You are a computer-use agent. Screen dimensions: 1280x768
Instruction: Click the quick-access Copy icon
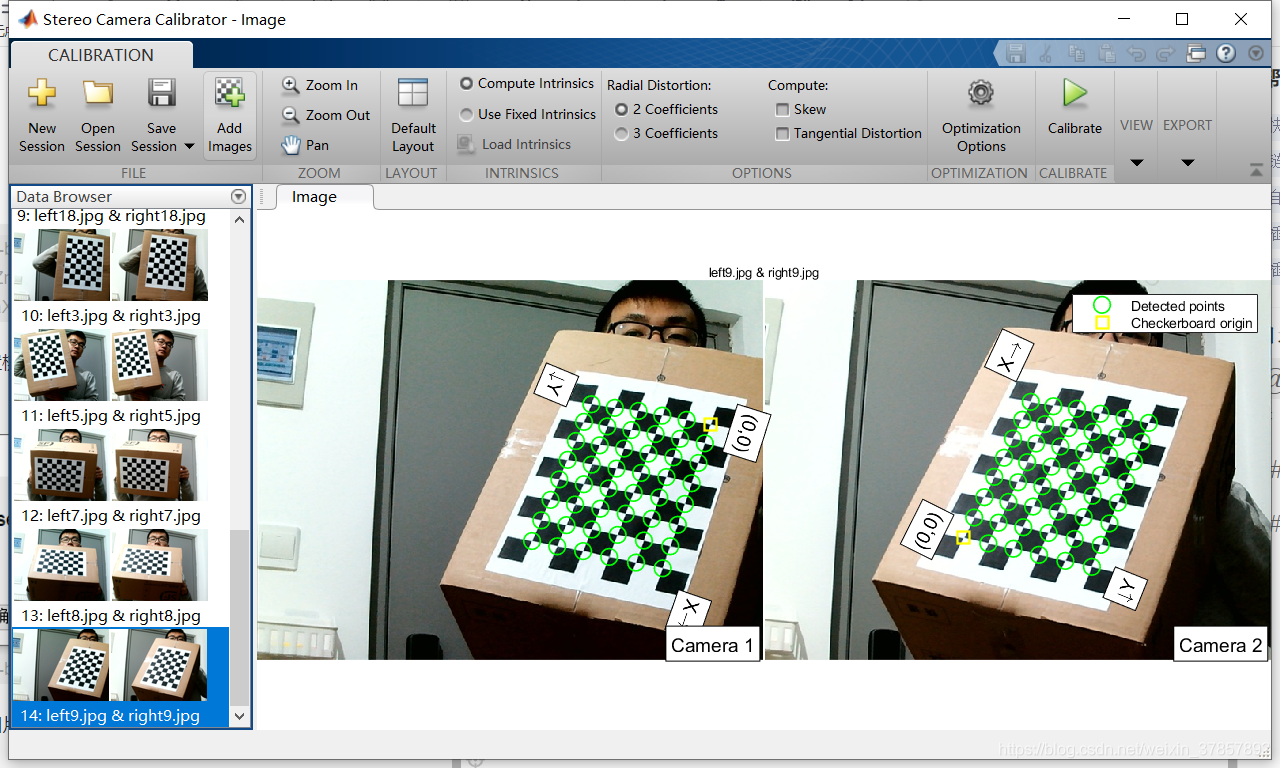point(1076,54)
